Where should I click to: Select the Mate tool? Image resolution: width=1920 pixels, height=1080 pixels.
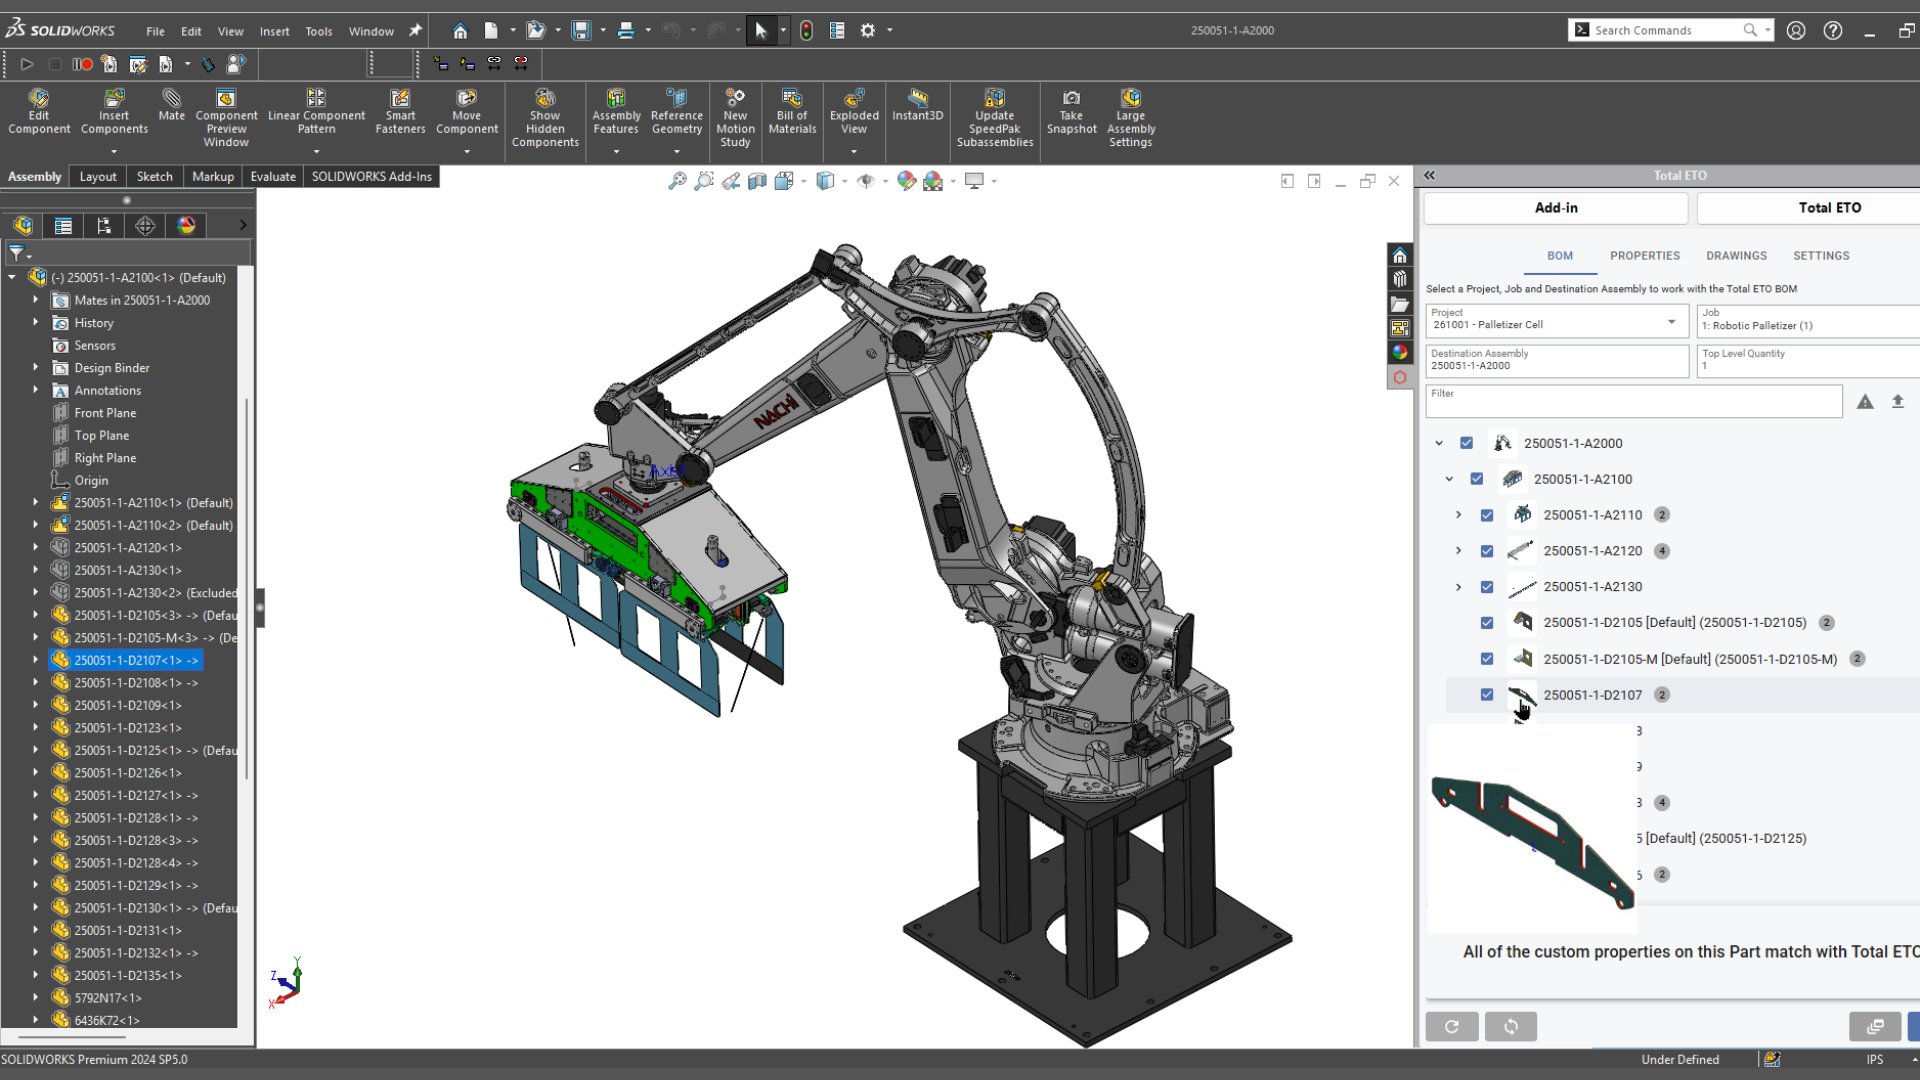[x=172, y=105]
